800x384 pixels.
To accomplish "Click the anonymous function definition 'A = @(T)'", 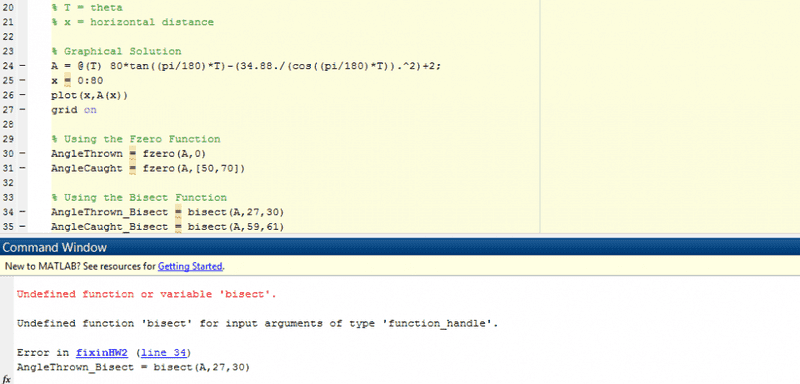I will click(x=78, y=66).
